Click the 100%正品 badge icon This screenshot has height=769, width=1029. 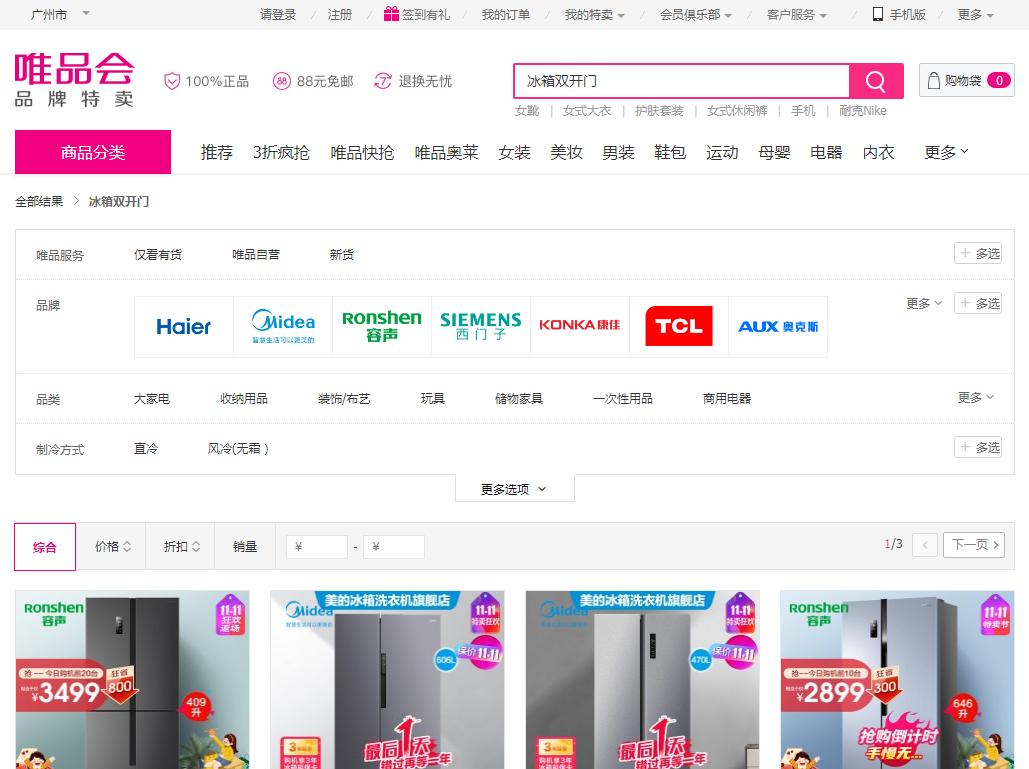pos(173,81)
